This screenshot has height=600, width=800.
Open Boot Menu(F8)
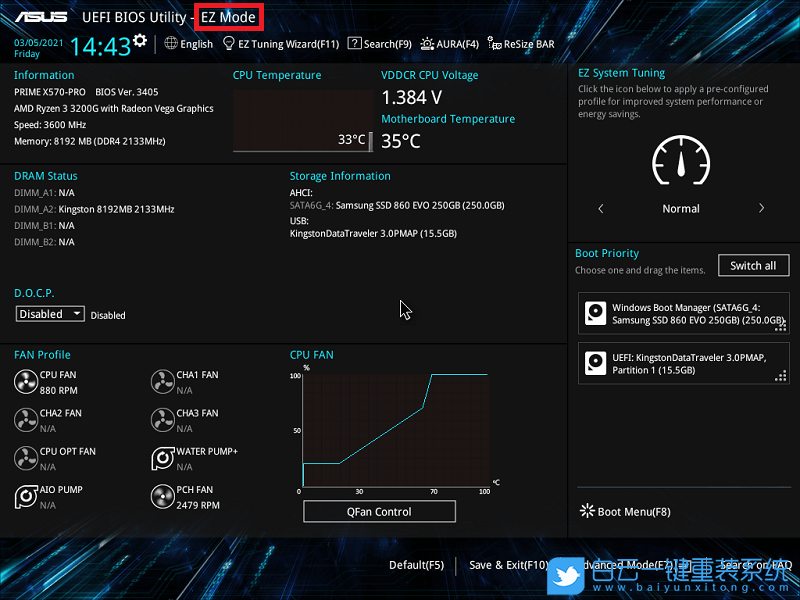[626, 512]
